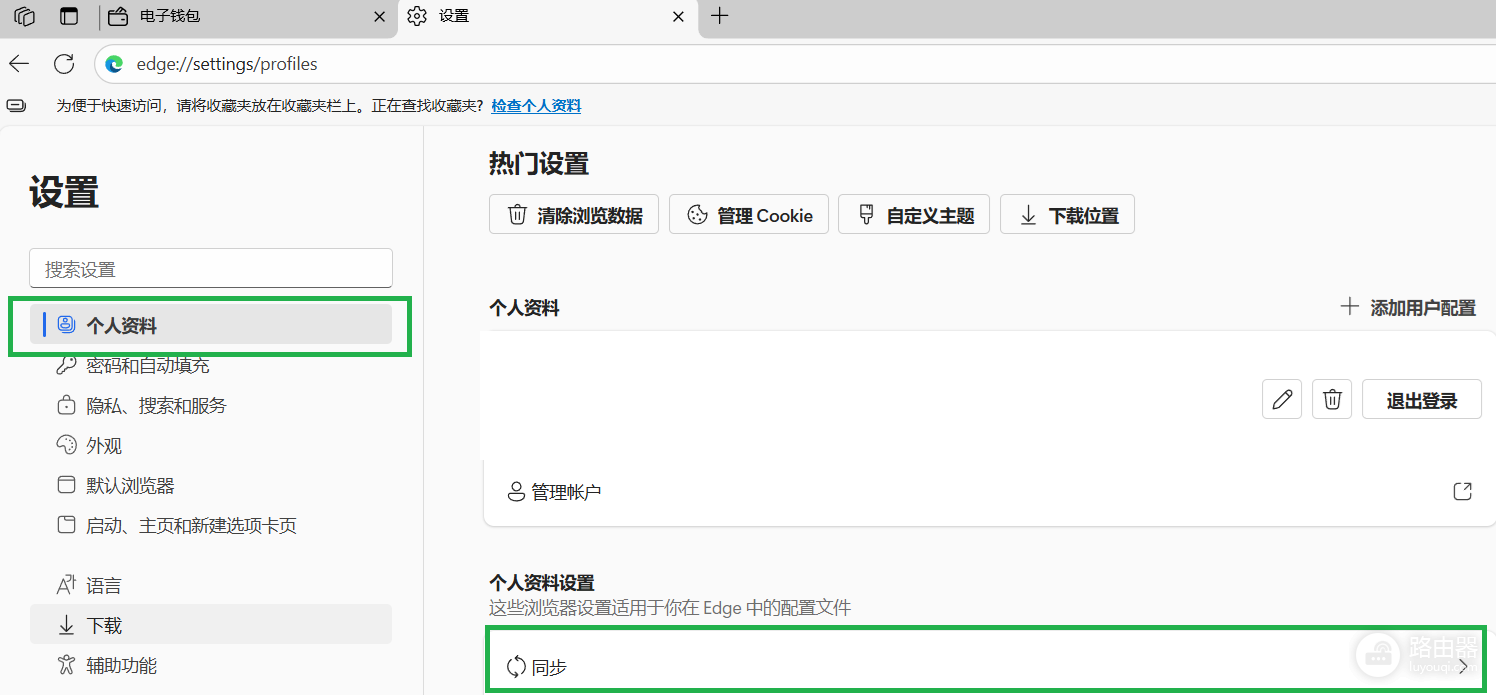1496x695 pixels.
Task: Click the Edge logo in address bar
Action: point(115,64)
